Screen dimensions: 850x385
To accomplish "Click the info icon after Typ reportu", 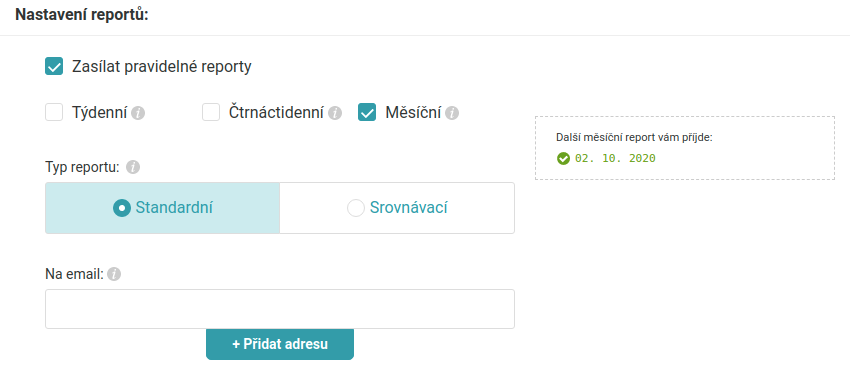I will click(x=133, y=167).
